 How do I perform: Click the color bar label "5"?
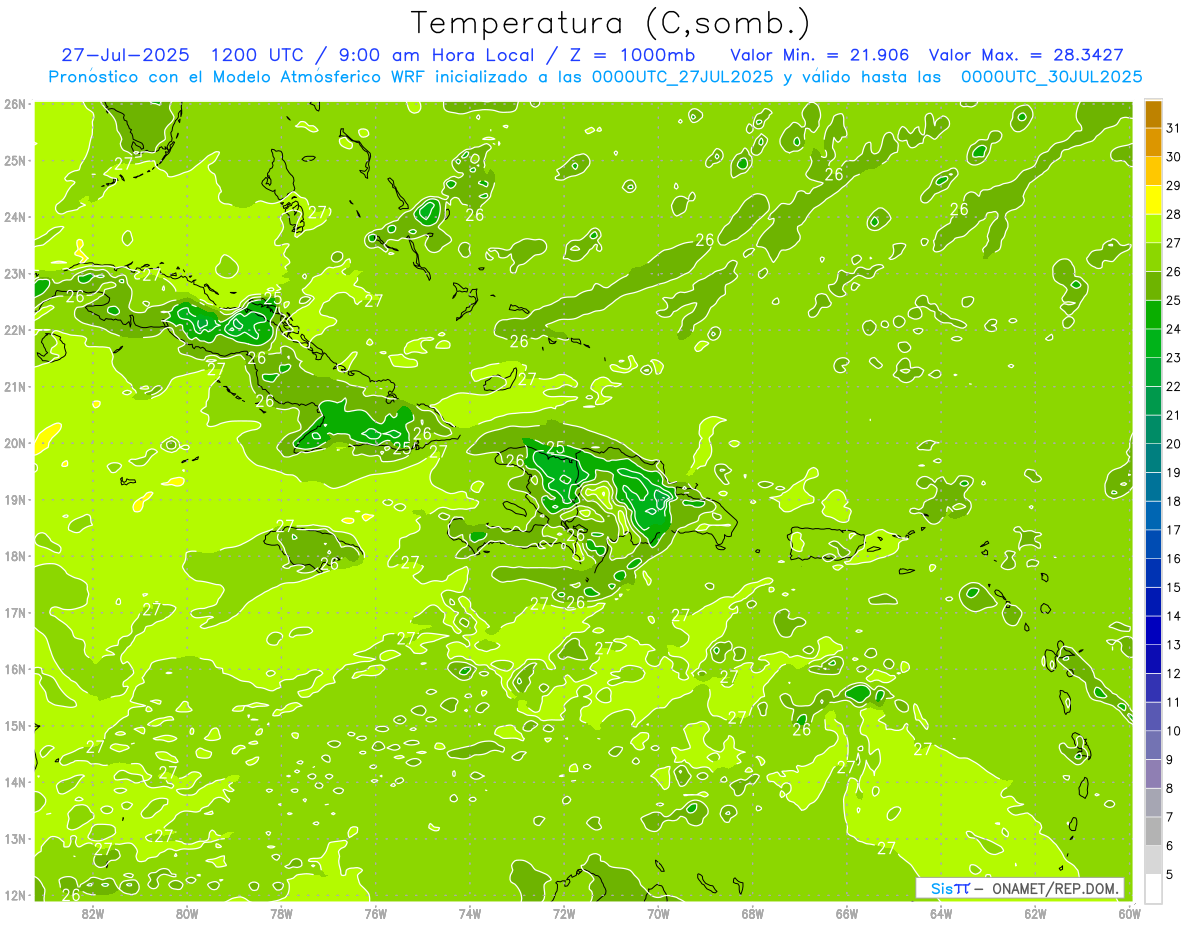click(x=1170, y=874)
